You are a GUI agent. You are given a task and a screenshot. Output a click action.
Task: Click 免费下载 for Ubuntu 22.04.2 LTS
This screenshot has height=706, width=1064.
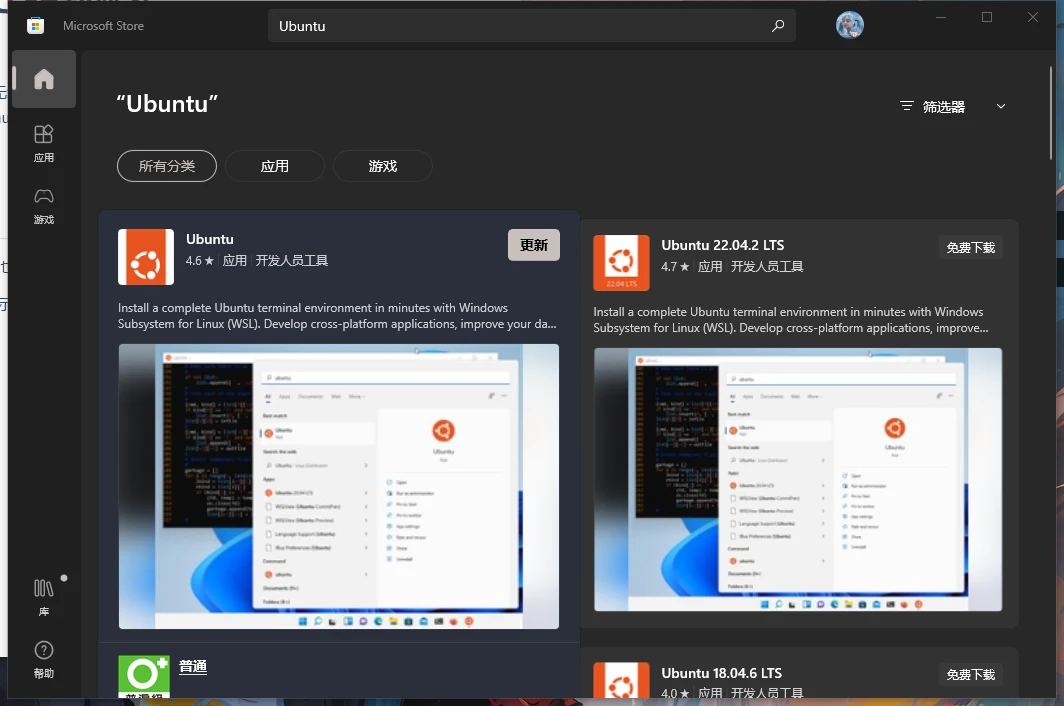point(970,247)
